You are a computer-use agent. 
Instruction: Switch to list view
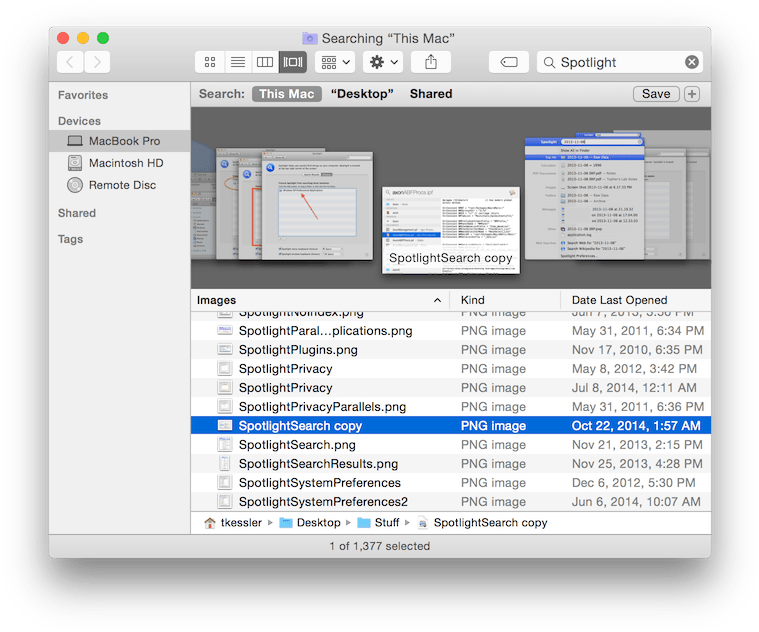click(237, 62)
